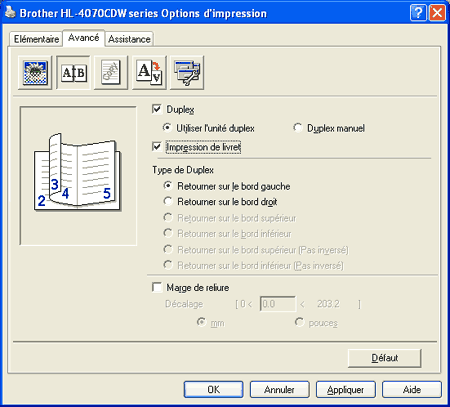Enable Marge de reliure checkbox
This screenshot has width=450, height=407.
(x=157, y=287)
